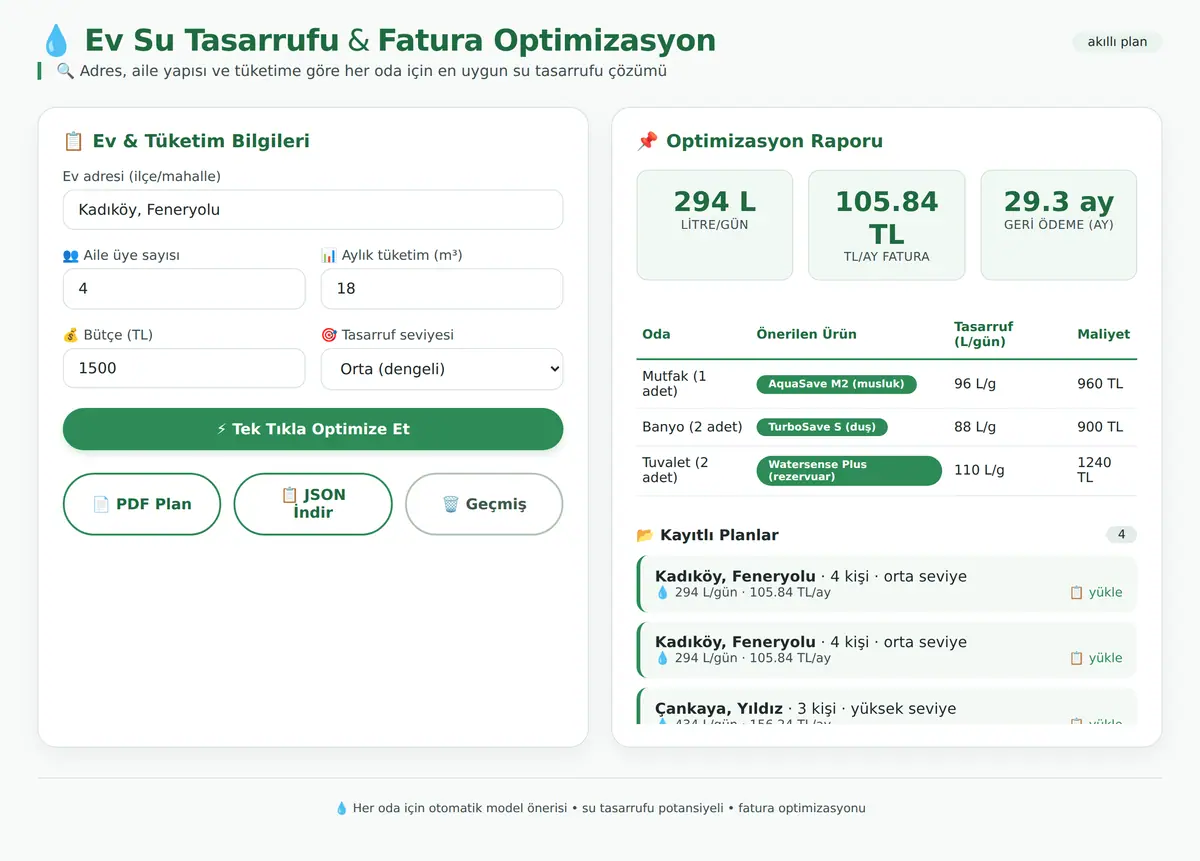Viewport: 1200px width, 861px height.
Task: Click the 96 L/g savings value
Action: [x=975, y=384]
